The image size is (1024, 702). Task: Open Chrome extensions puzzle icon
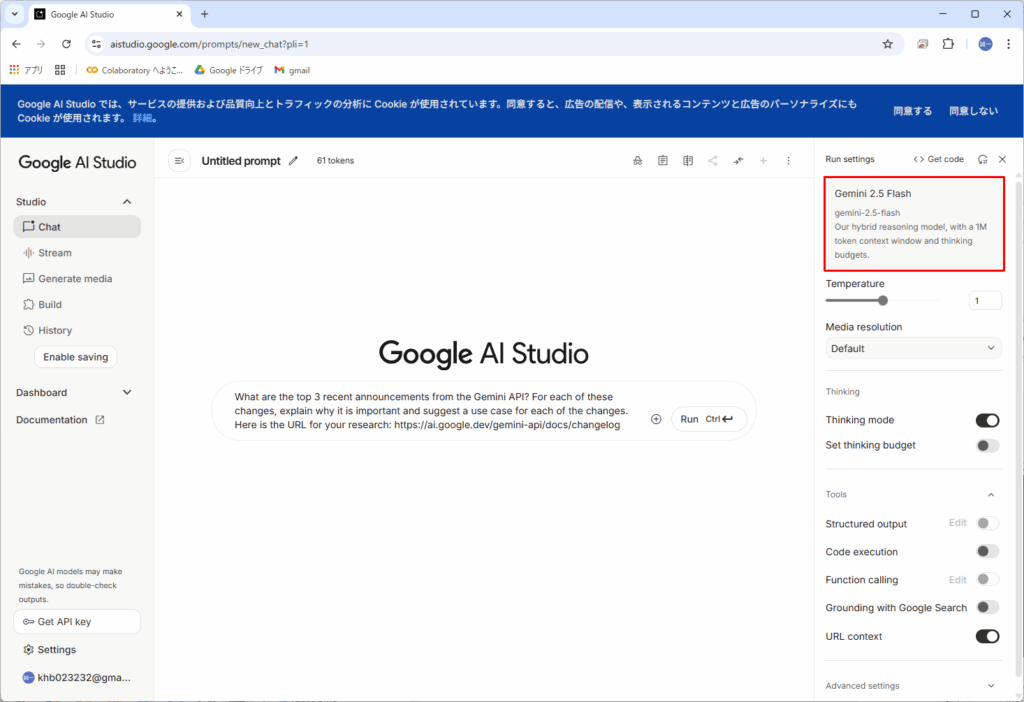[948, 44]
